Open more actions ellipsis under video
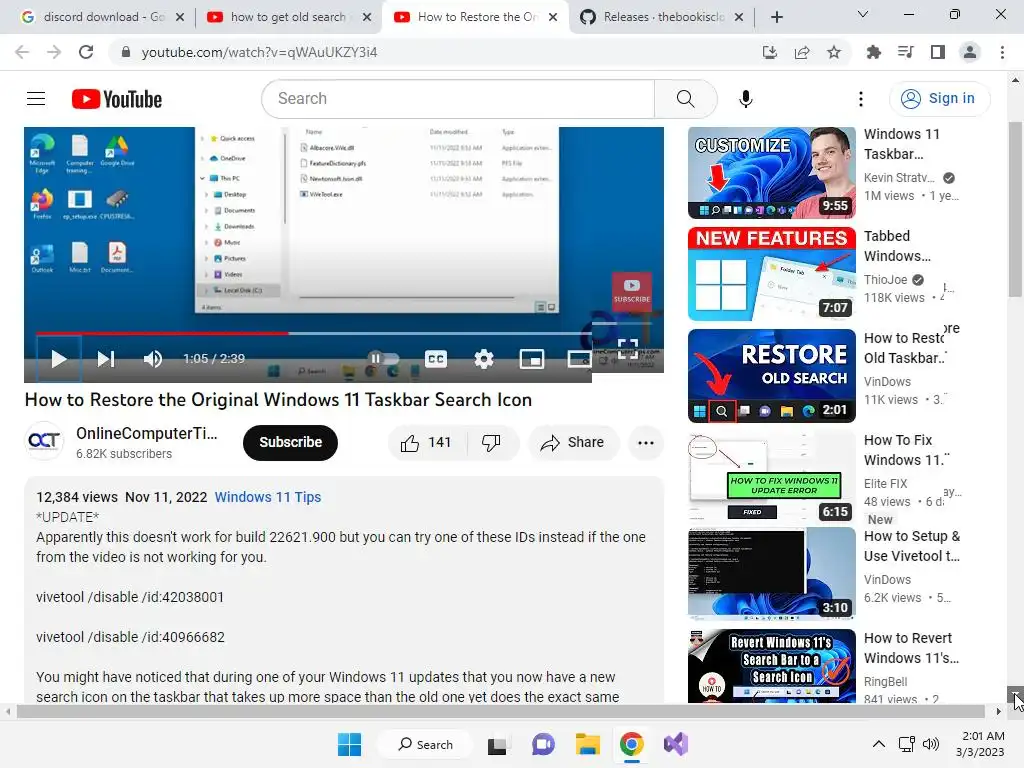 pos(646,443)
